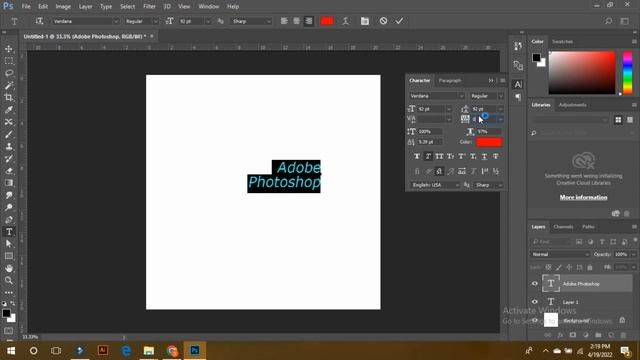The height and width of the screenshot is (360, 640).
Task: Select the Clone Stamp tool
Action: (x=9, y=147)
